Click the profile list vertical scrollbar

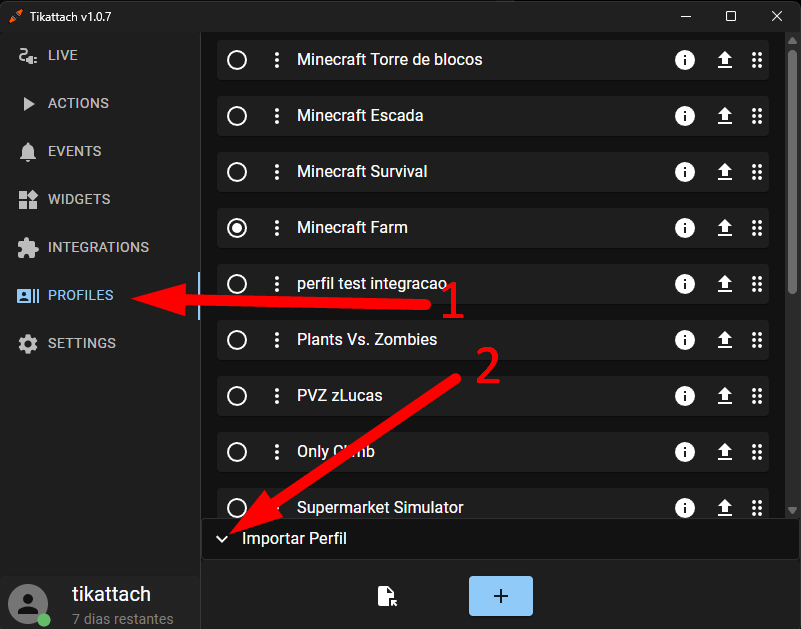[792, 172]
